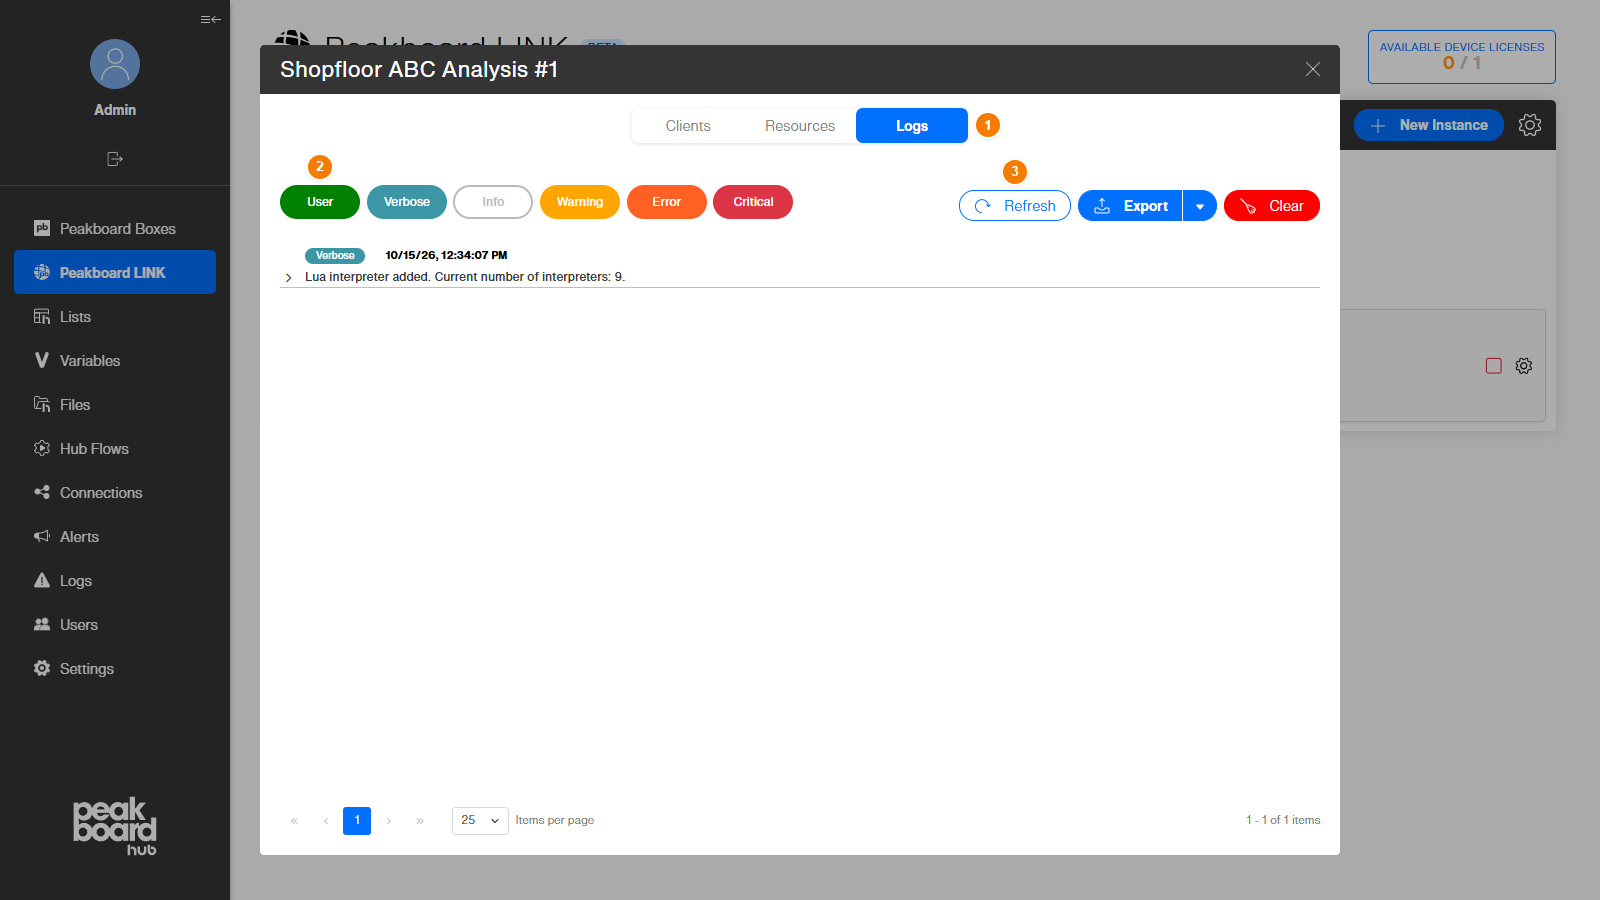1600x900 pixels.
Task: Go to the last page of logs
Action: 420,821
